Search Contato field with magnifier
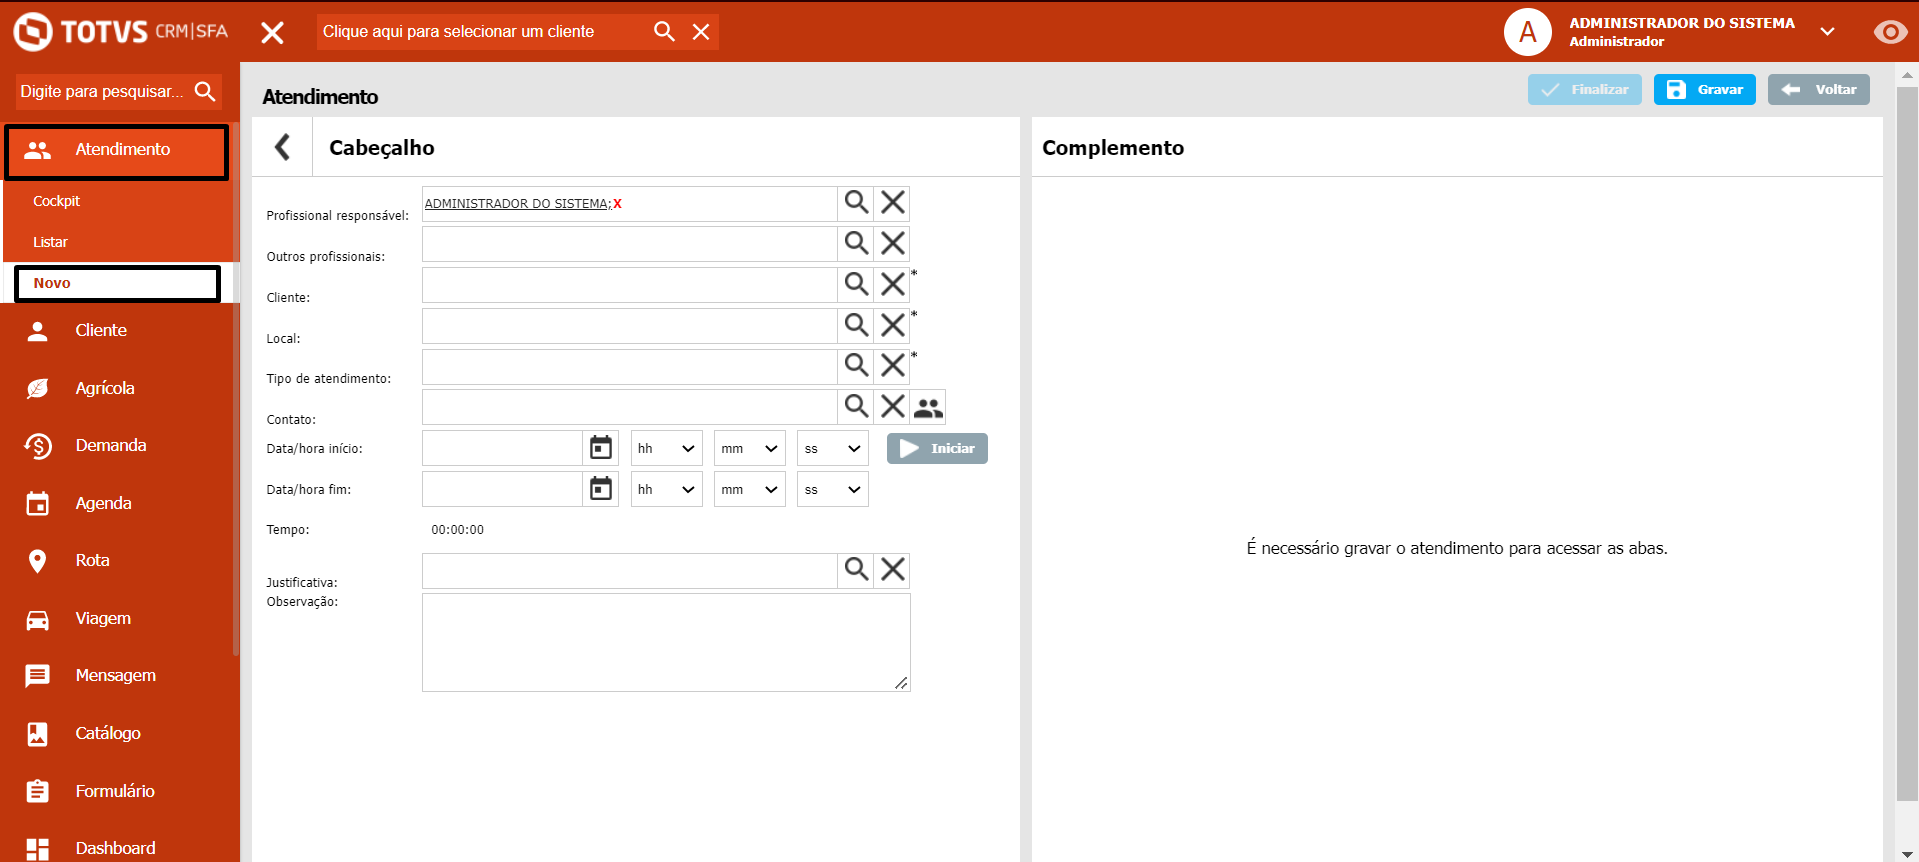Screen dimensions: 1919x862 click(856, 406)
